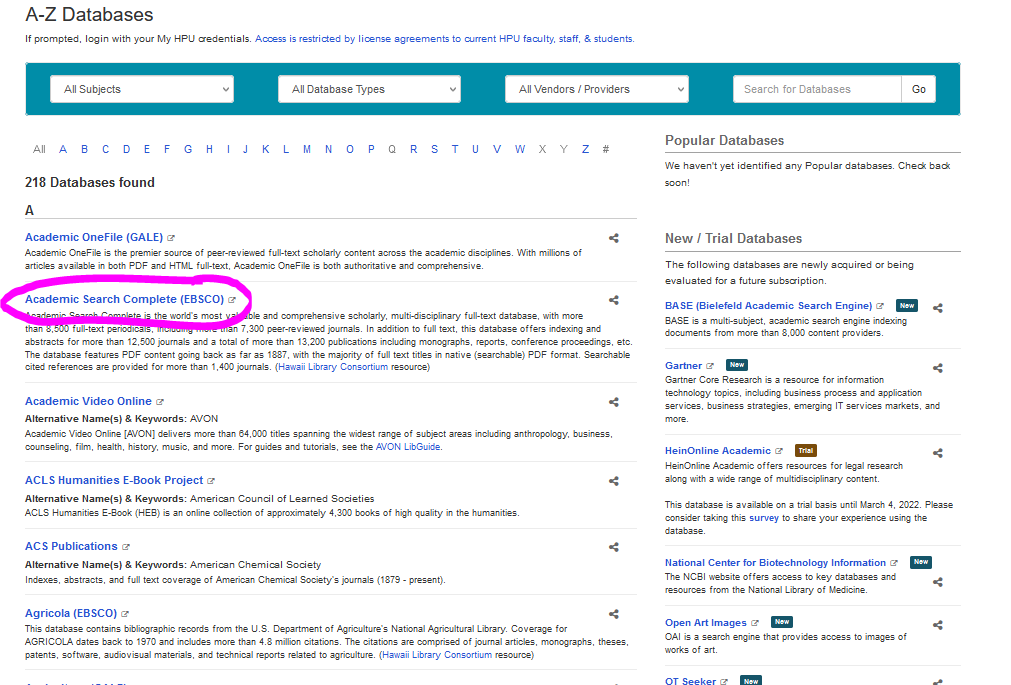The image size is (1011, 685).
Task: Click the Trial badge next to HeinOnline Academic
Action: click(x=805, y=451)
